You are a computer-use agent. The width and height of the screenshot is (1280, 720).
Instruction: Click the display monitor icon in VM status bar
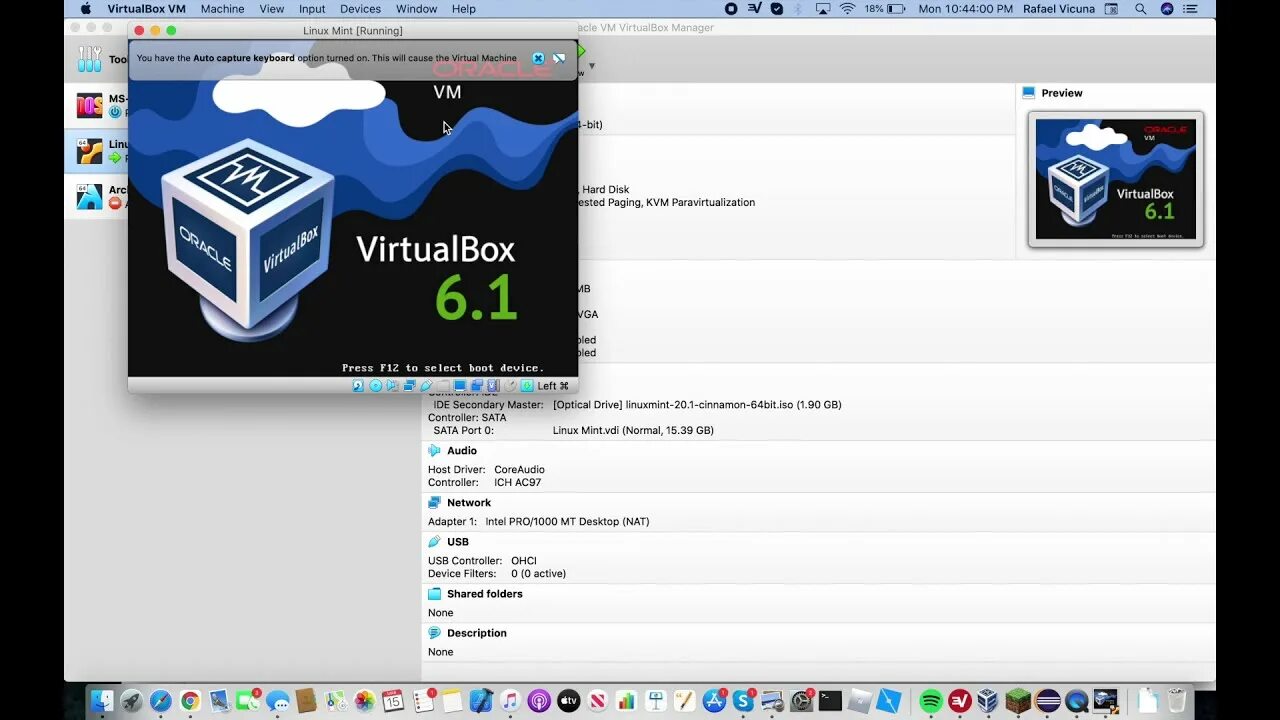click(x=460, y=385)
